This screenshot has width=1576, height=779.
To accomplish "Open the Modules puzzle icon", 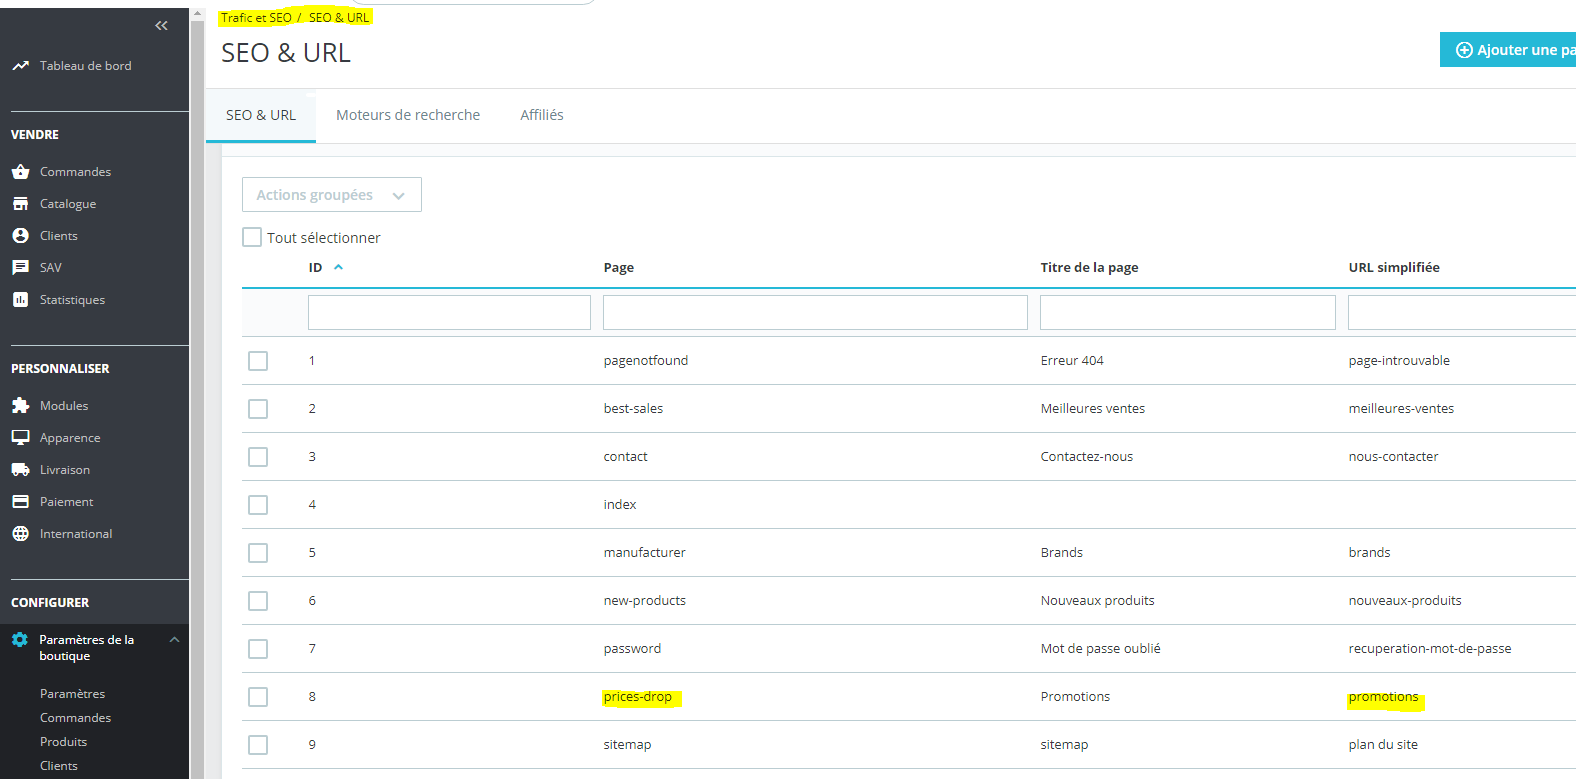I will (20, 406).
